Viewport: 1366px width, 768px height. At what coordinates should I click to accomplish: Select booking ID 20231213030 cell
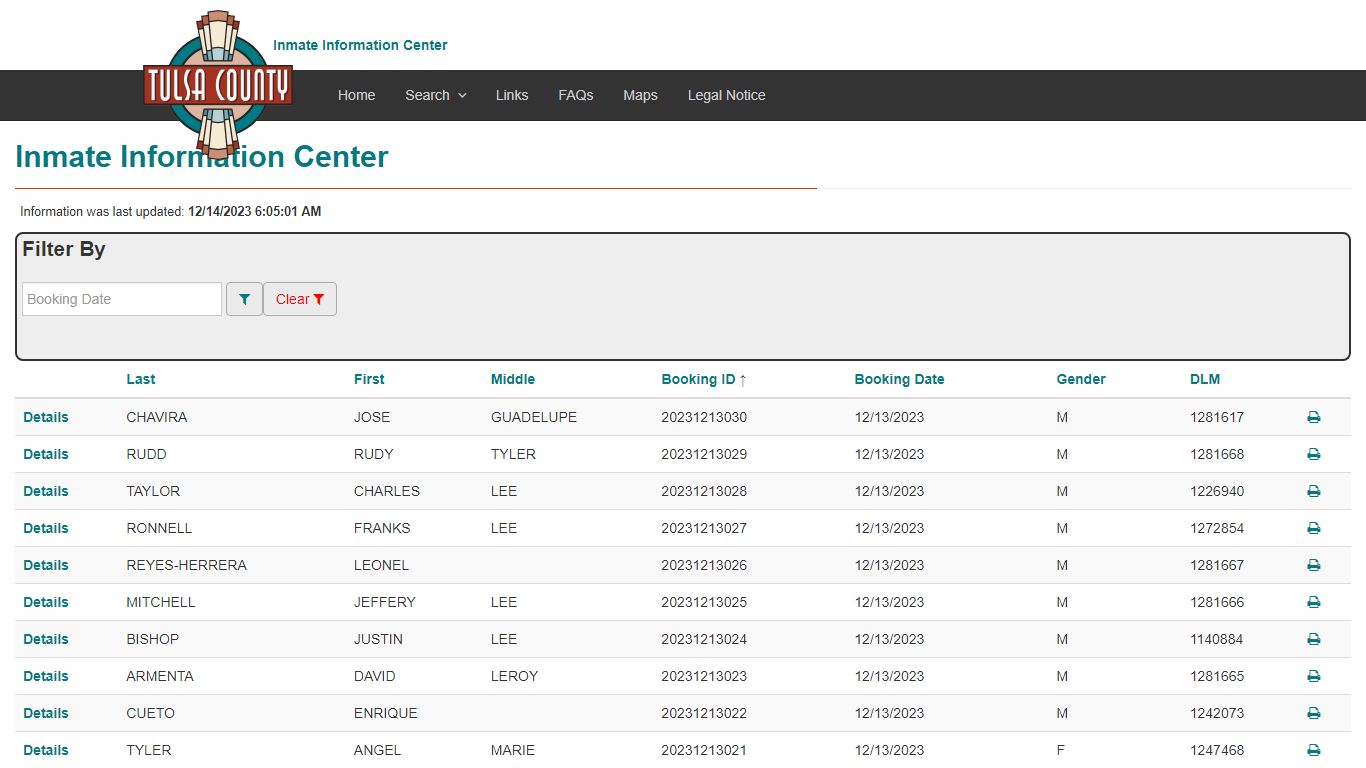tap(704, 417)
